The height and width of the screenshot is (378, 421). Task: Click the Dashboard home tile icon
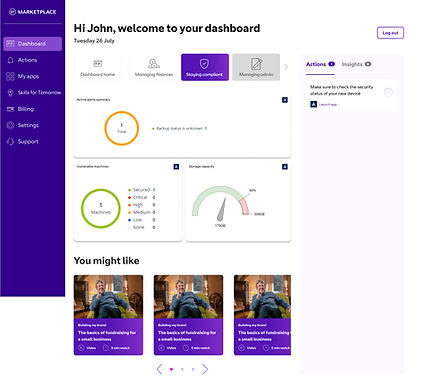pyautogui.click(x=97, y=63)
